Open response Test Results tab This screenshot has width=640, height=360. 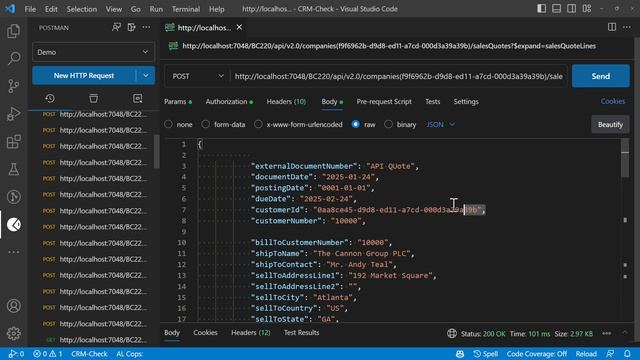(x=301, y=333)
